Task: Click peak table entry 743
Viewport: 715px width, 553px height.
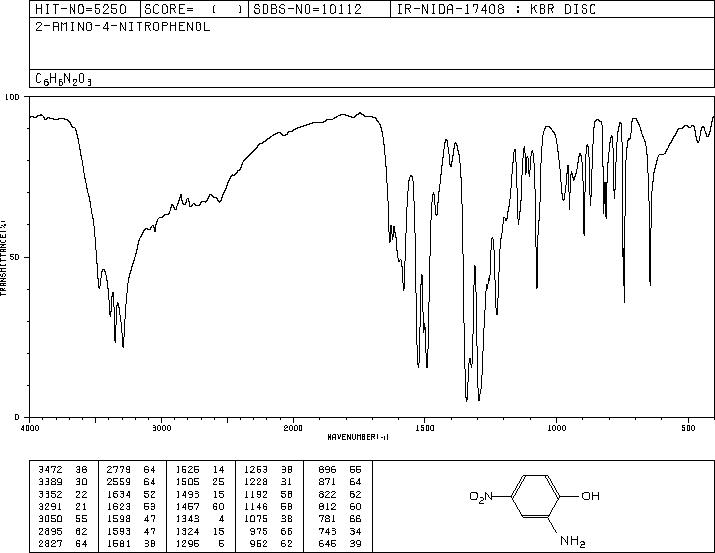Action: point(327,531)
